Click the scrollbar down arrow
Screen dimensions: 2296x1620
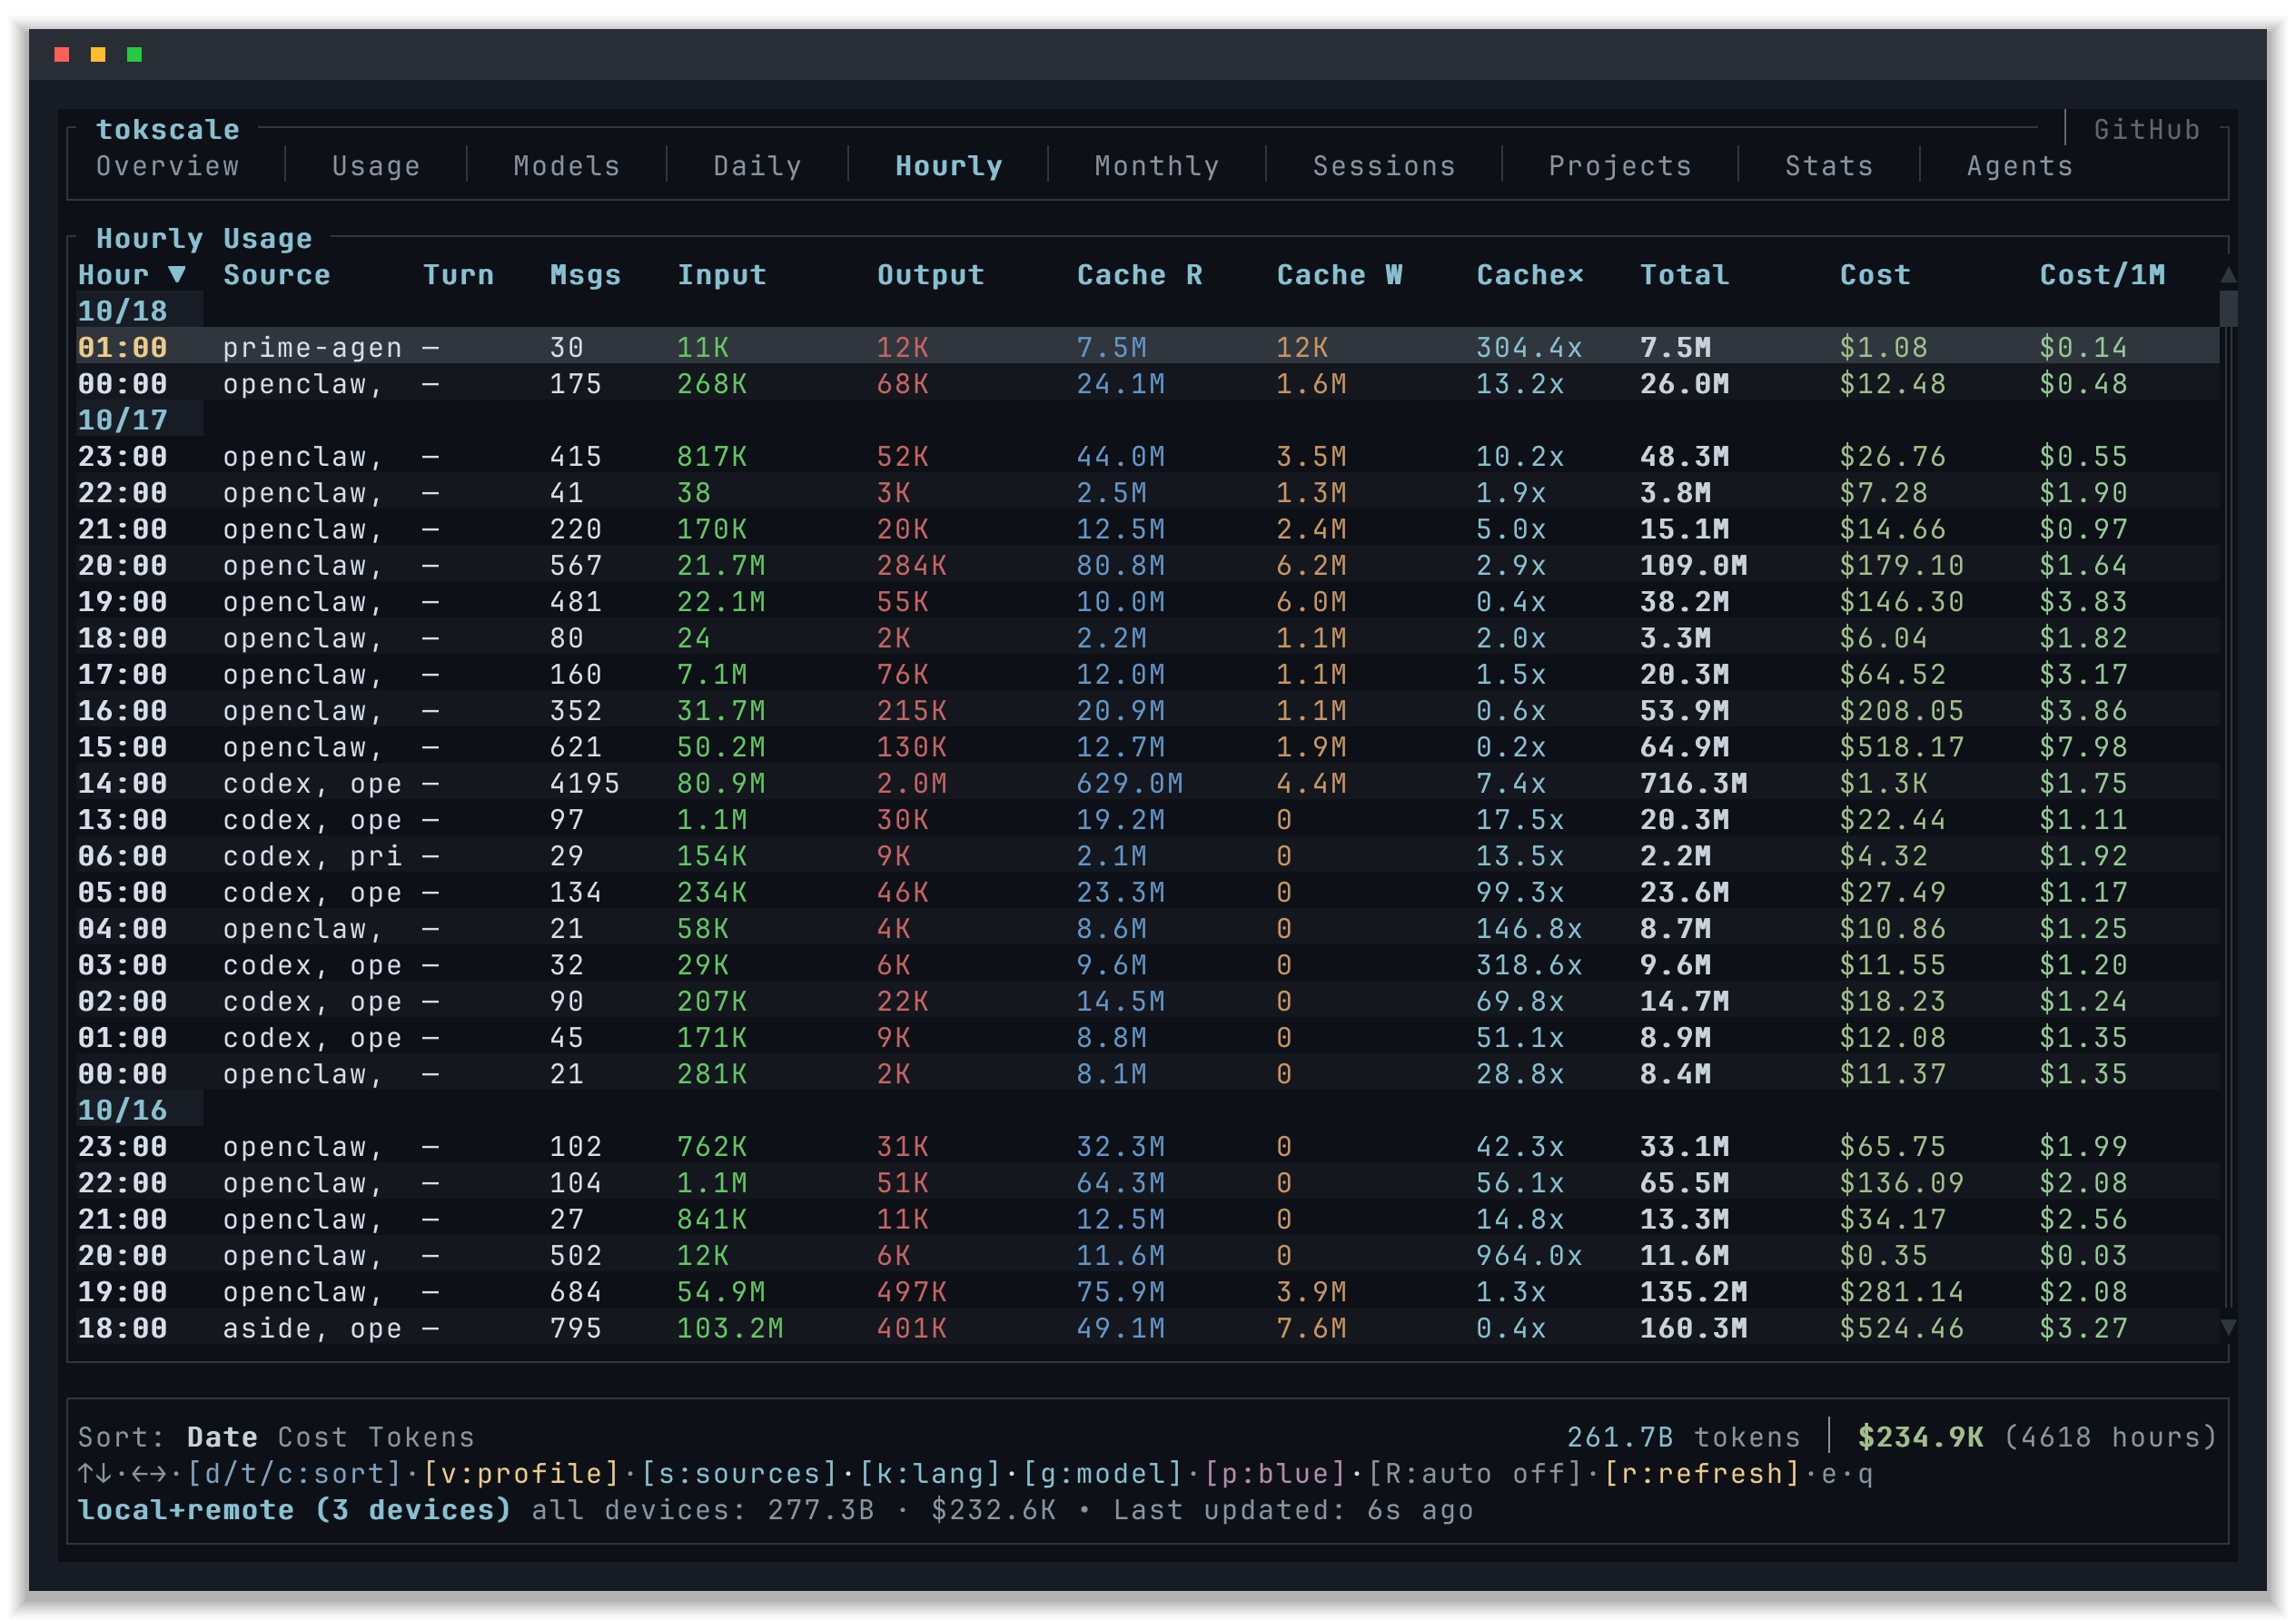2228,1328
